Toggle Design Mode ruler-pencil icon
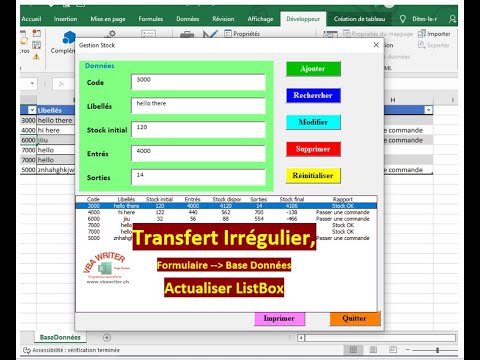 point(210,34)
